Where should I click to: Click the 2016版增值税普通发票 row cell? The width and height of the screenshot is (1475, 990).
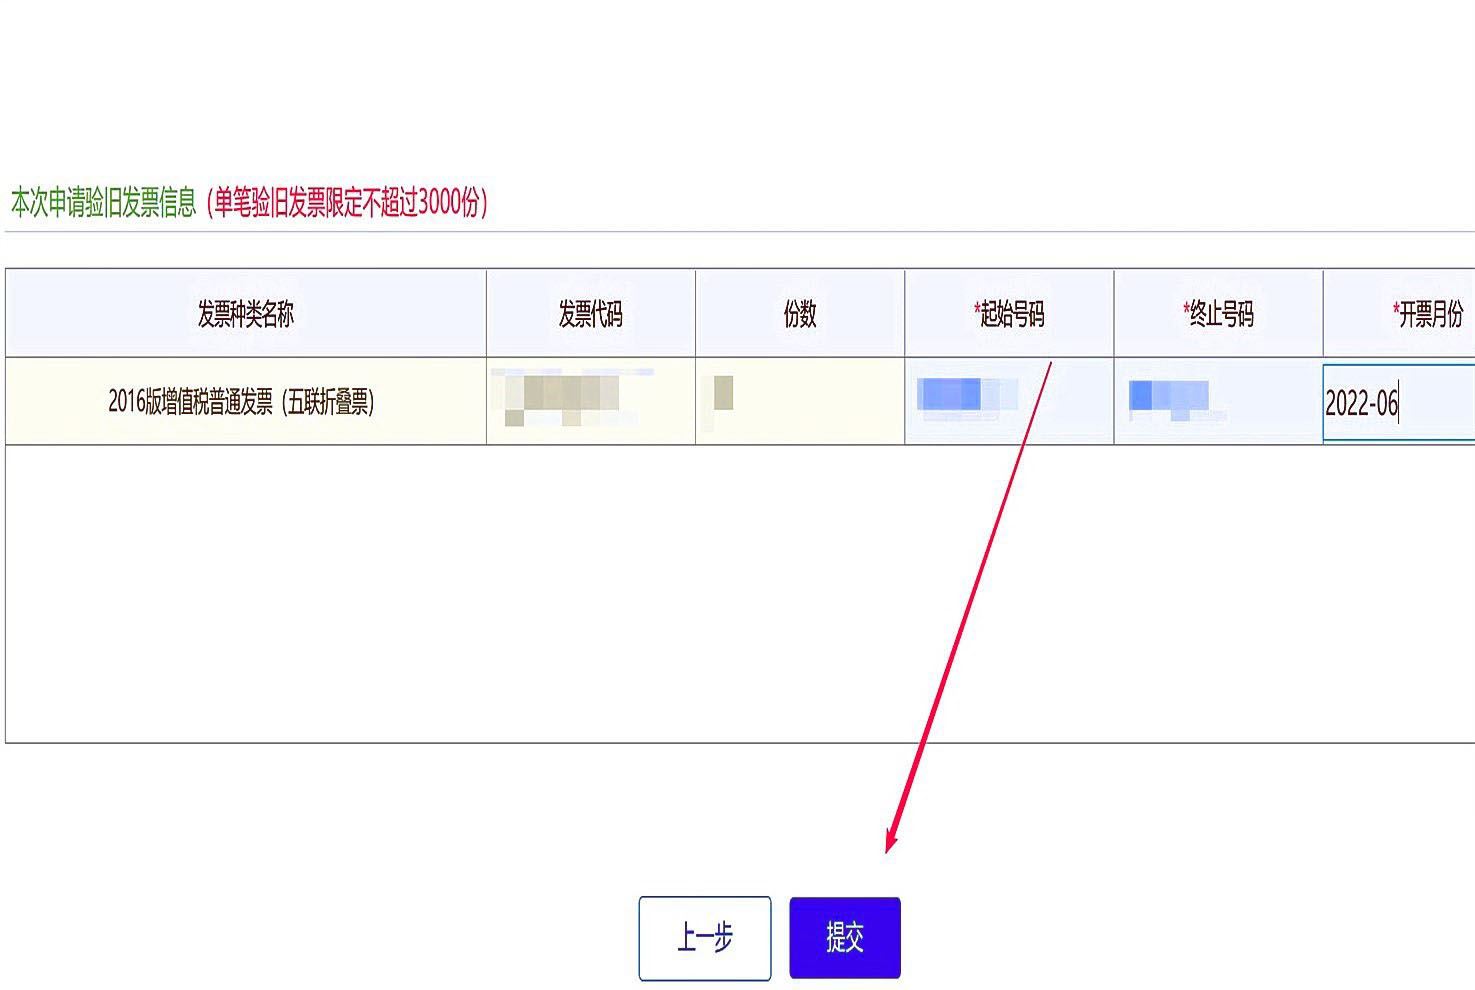(x=246, y=401)
